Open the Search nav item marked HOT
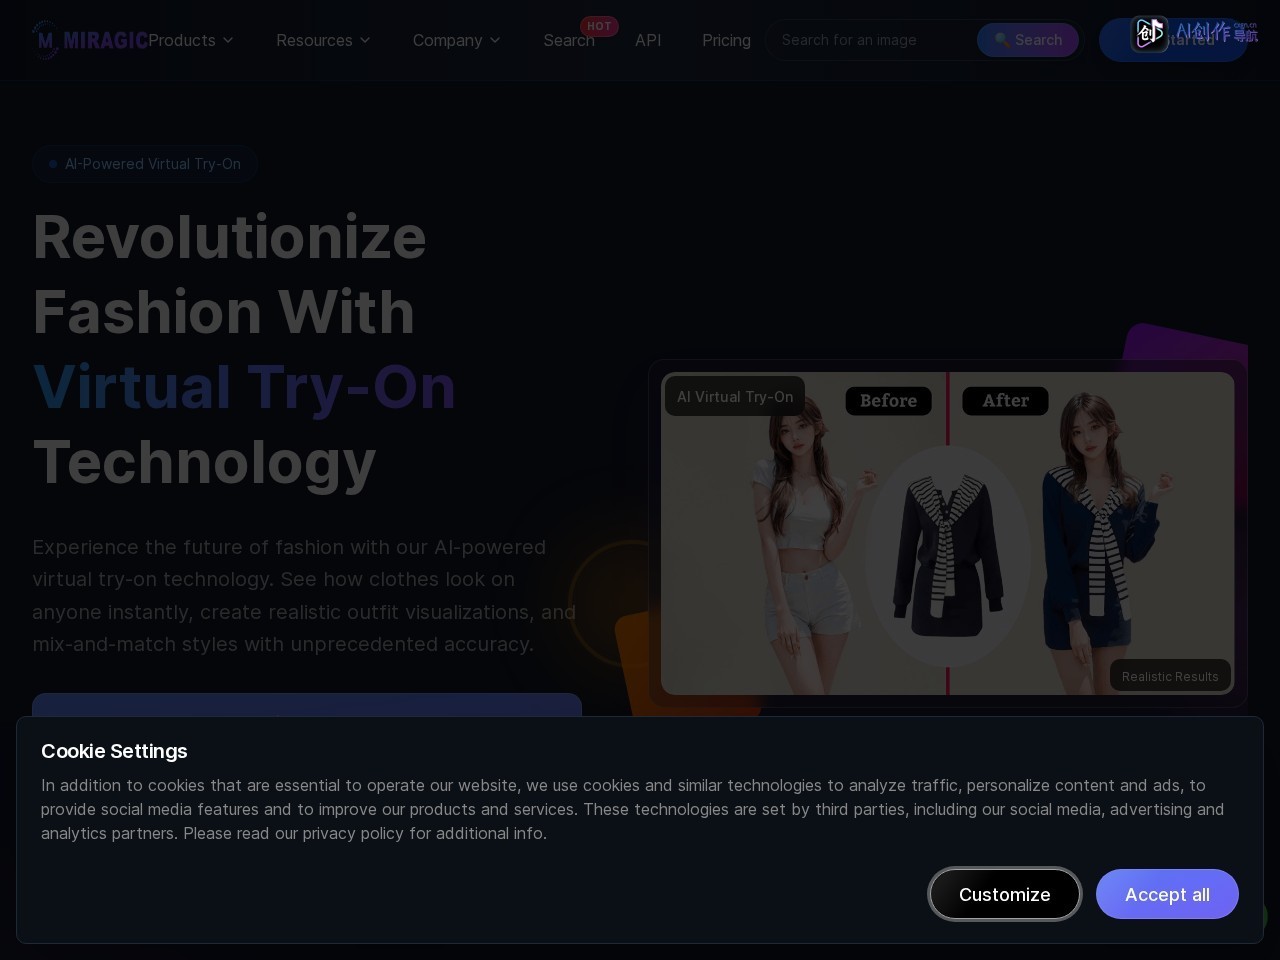Viewport: 1280px width, 960px height. 569,40
